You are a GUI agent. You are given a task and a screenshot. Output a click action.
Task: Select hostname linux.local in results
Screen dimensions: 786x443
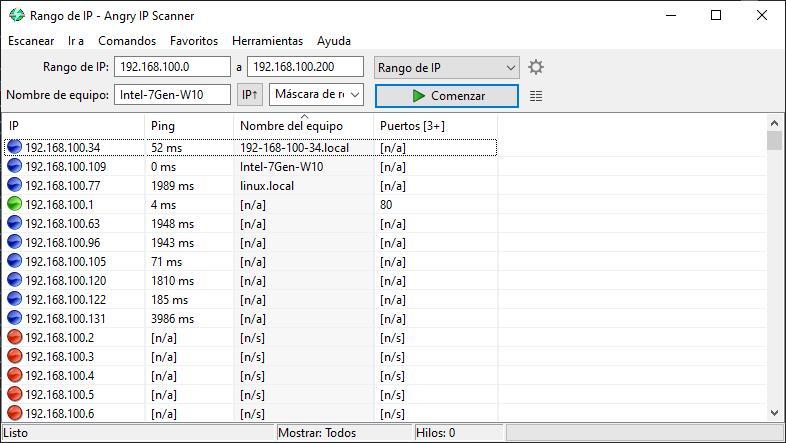coord(267,186)
